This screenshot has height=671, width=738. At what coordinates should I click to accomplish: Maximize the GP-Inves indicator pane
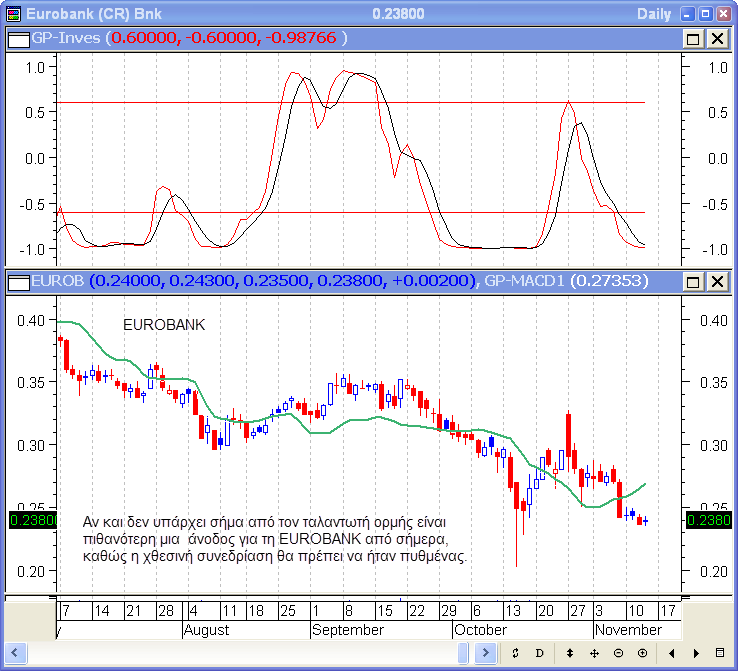[694, 38]
